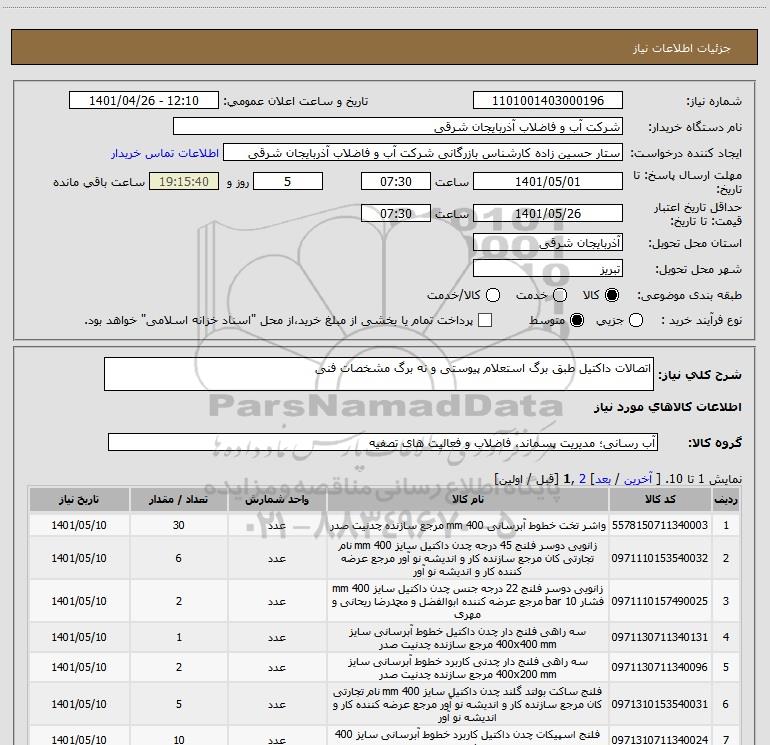Click product code 0971310711340024
This screenshot has width=770, height=745.
(x=660, y=739)
